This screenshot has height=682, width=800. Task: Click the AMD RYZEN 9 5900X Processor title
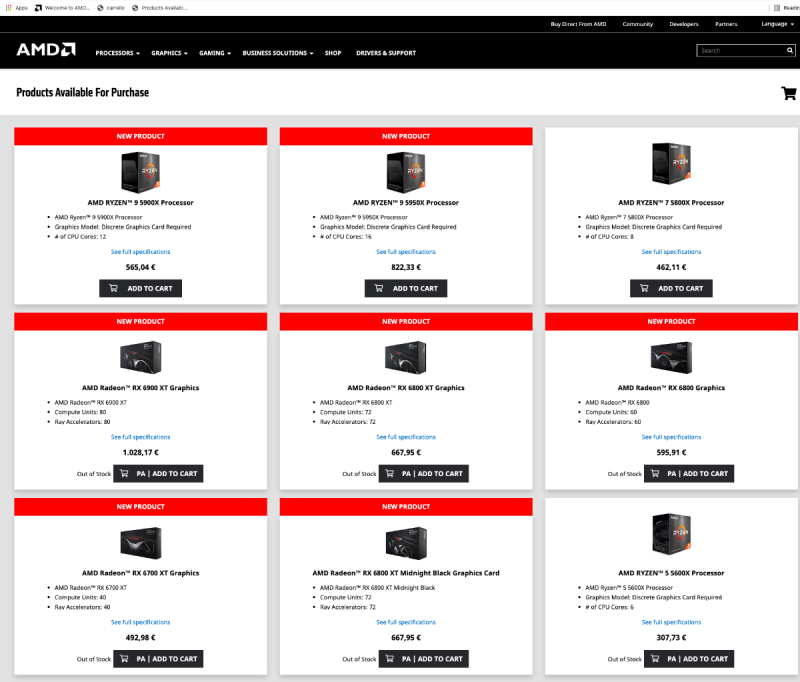[140, 203]
